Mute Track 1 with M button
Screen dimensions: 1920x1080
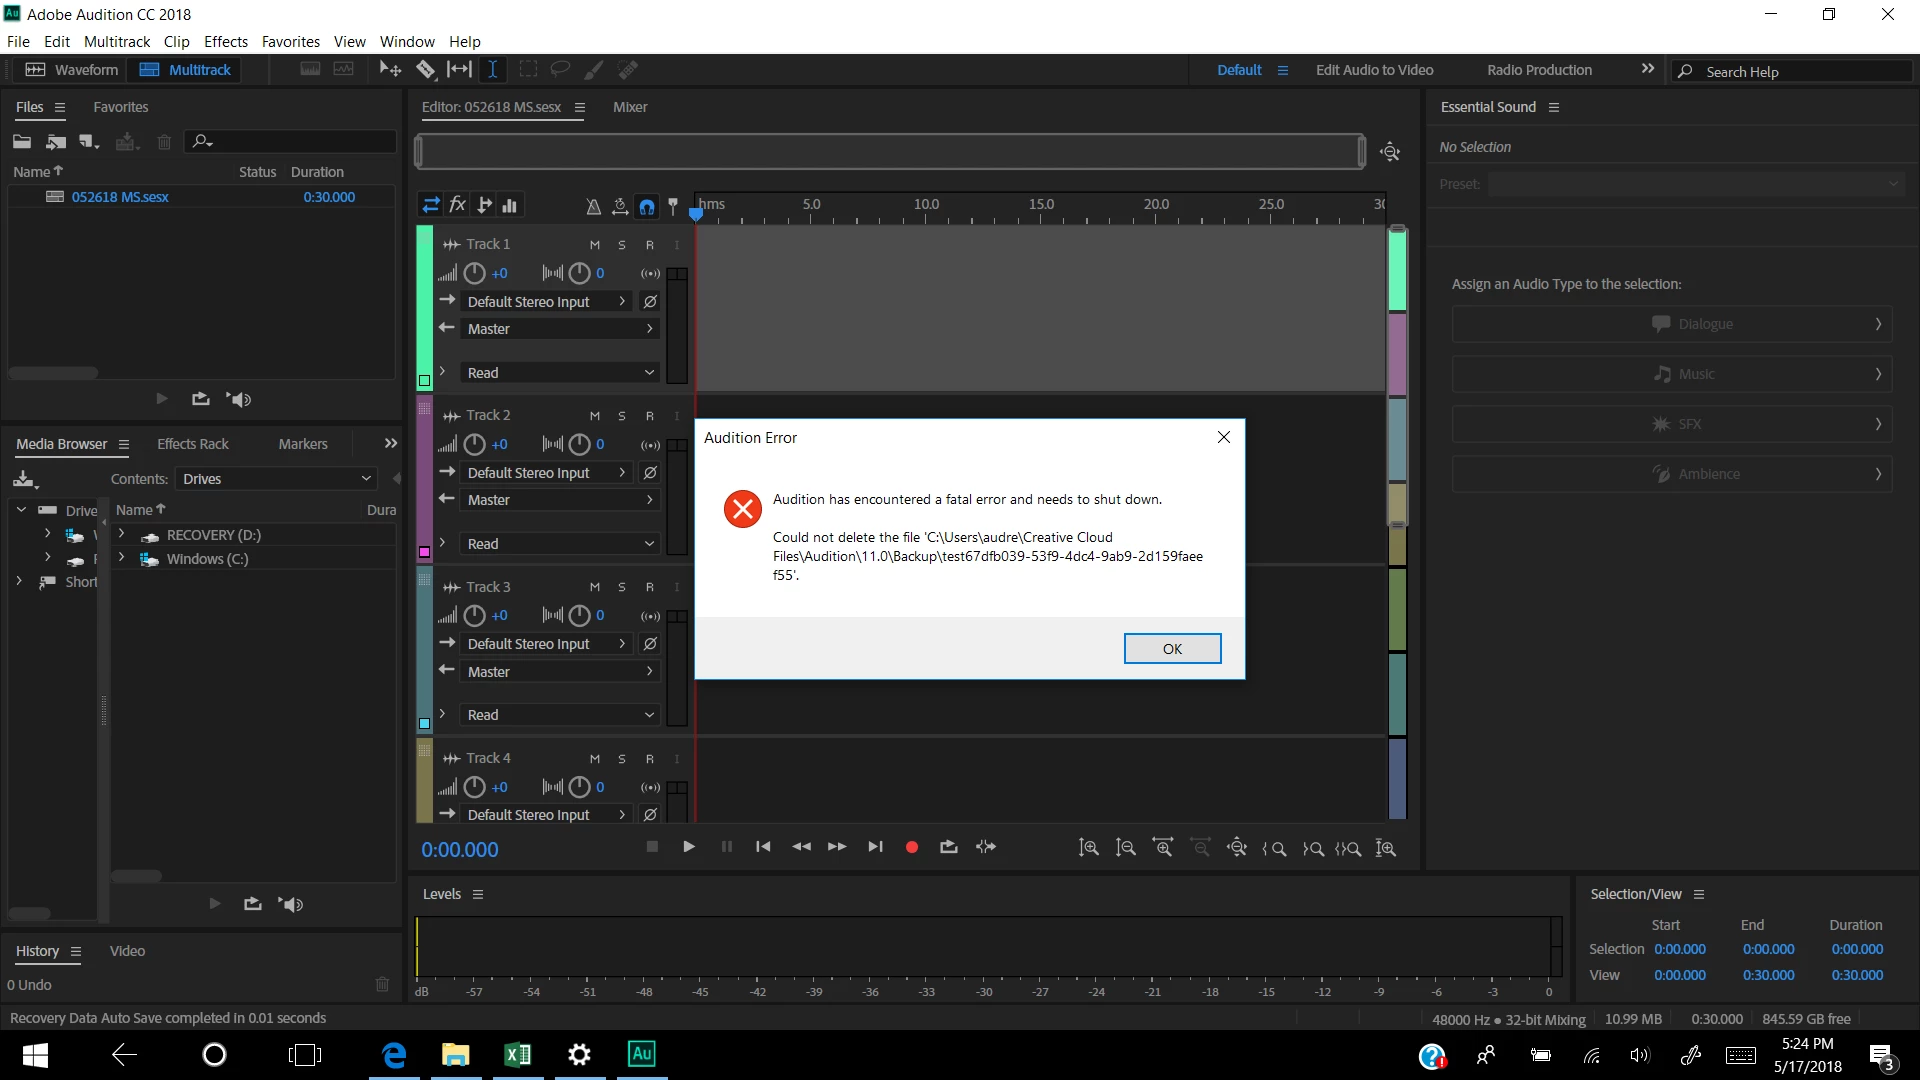coord(594,245)
